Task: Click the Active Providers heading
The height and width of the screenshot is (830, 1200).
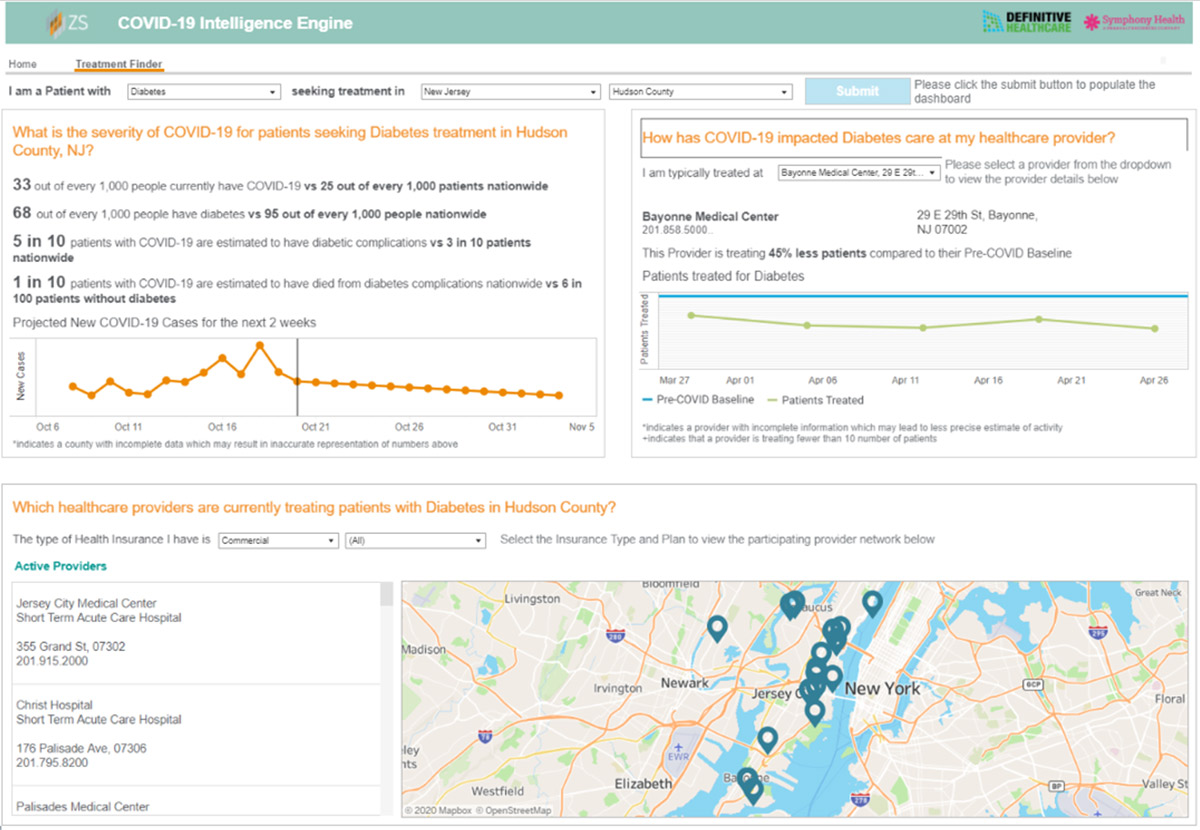Action: click(61, 566)
